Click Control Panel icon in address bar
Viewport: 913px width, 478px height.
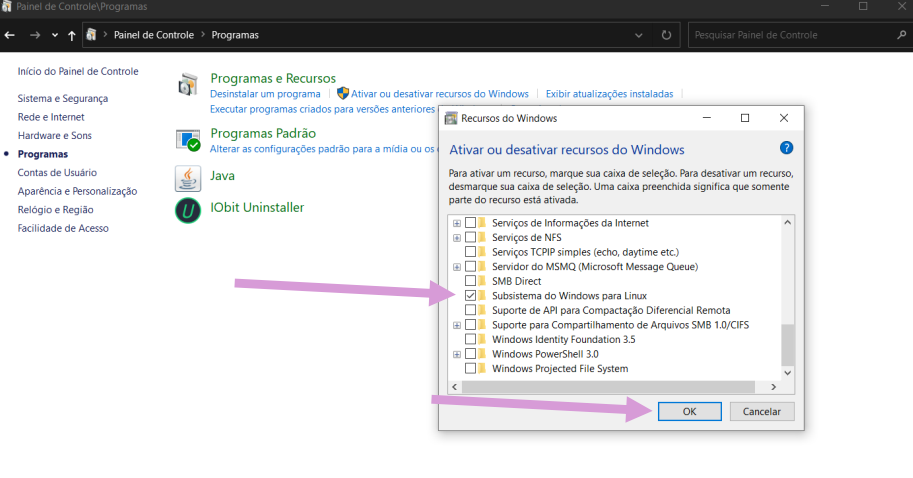pos(91,34)
